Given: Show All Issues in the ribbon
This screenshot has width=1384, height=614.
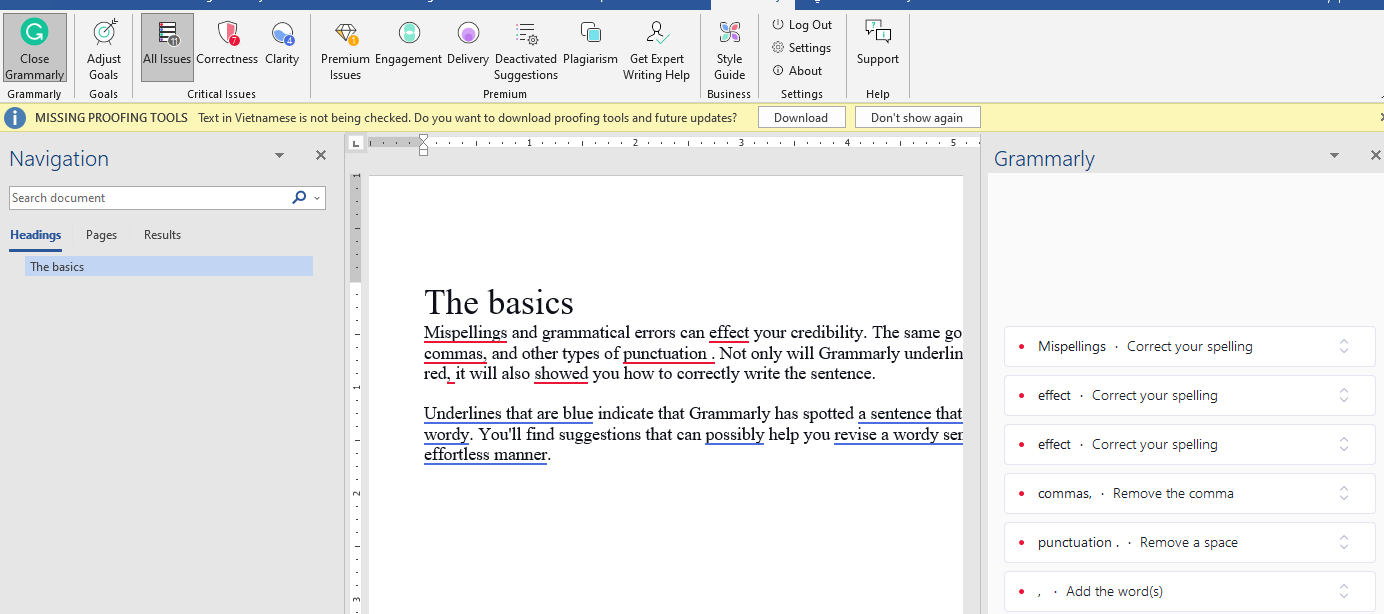Looking at the screenshot, I should 167,49.
